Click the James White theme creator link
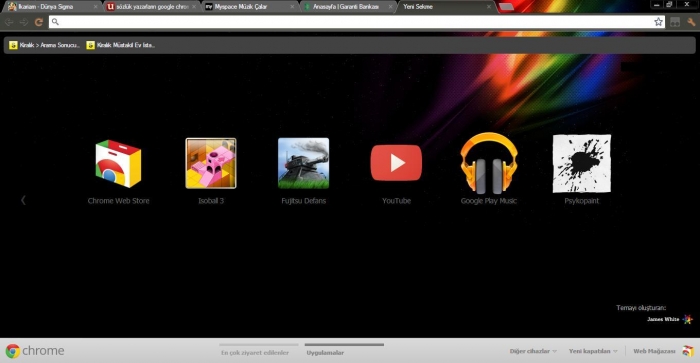Screen dimensions: 700x363 663,319
